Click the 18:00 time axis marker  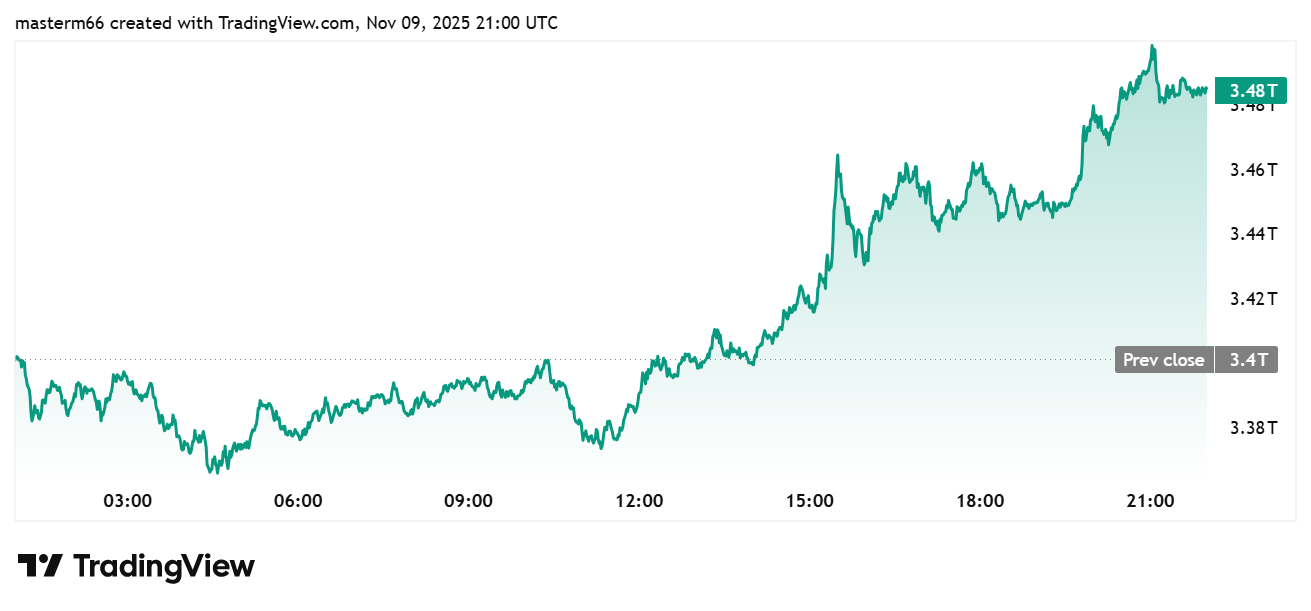pyautogui.click(x=980, y=500)
